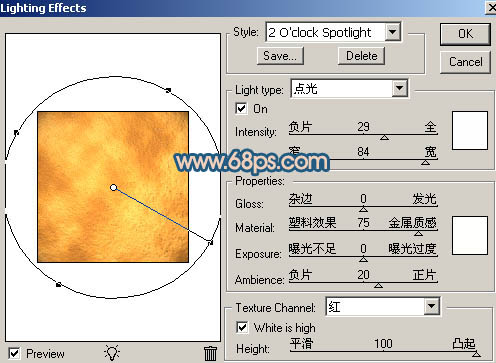
Task: Click the left ellipse handle
Action: click(x=16, y=133)
